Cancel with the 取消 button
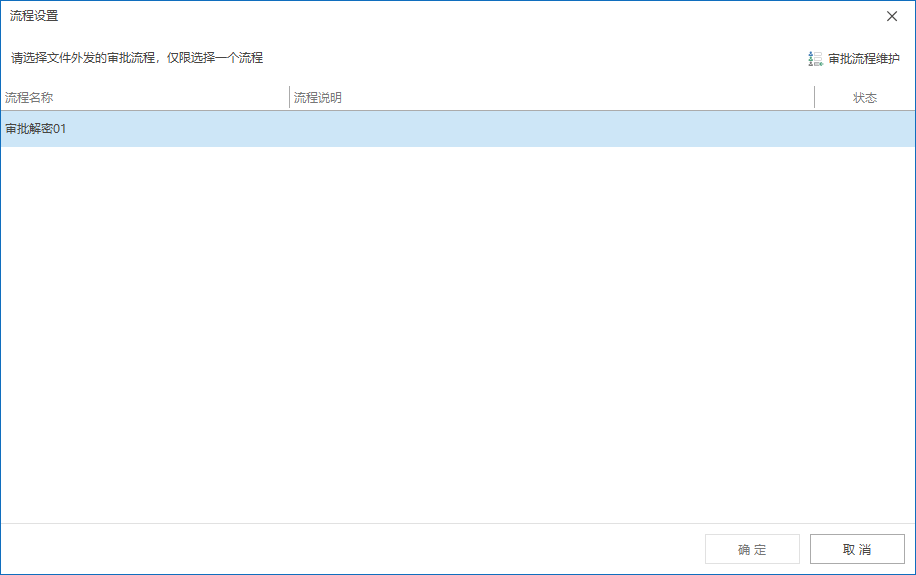Image resolution: width=916 pixels, height=575 pixels. (x=857, y=549)
